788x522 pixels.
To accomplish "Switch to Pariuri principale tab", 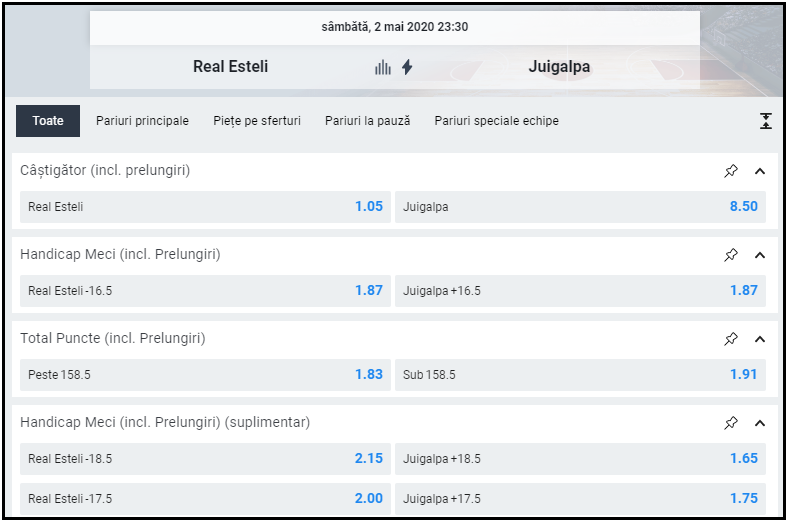I will (142, 121).
